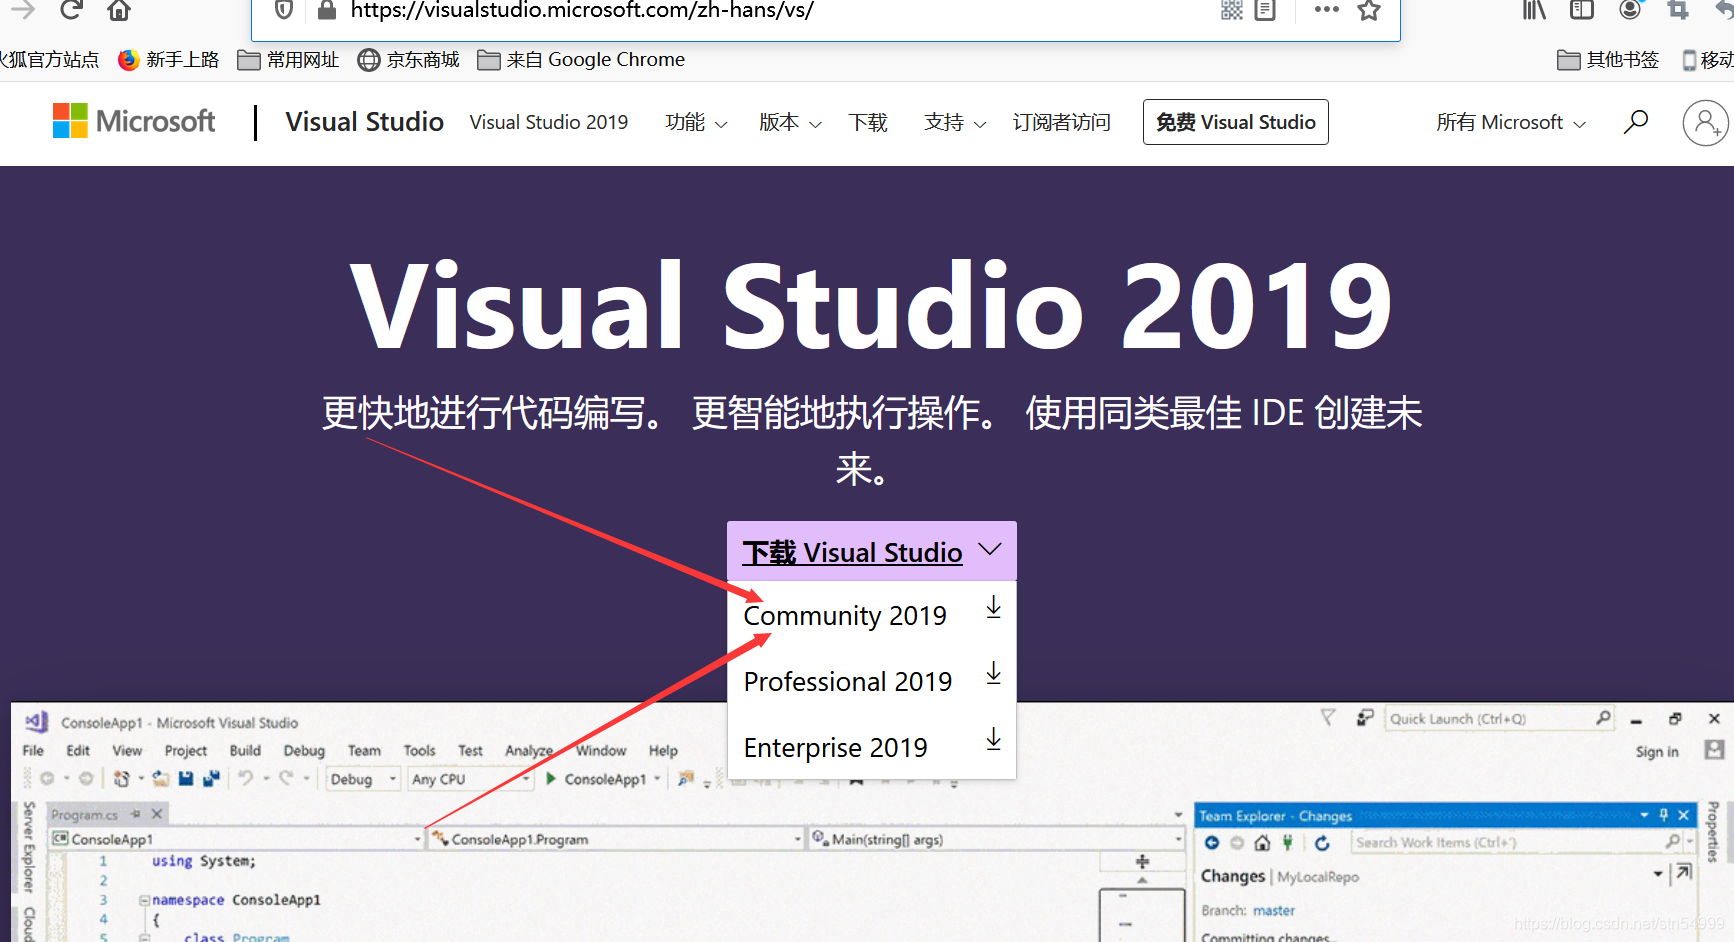Open the tracking protection shield icon
Screen dimensions: 1734x942
click(284, 11)
